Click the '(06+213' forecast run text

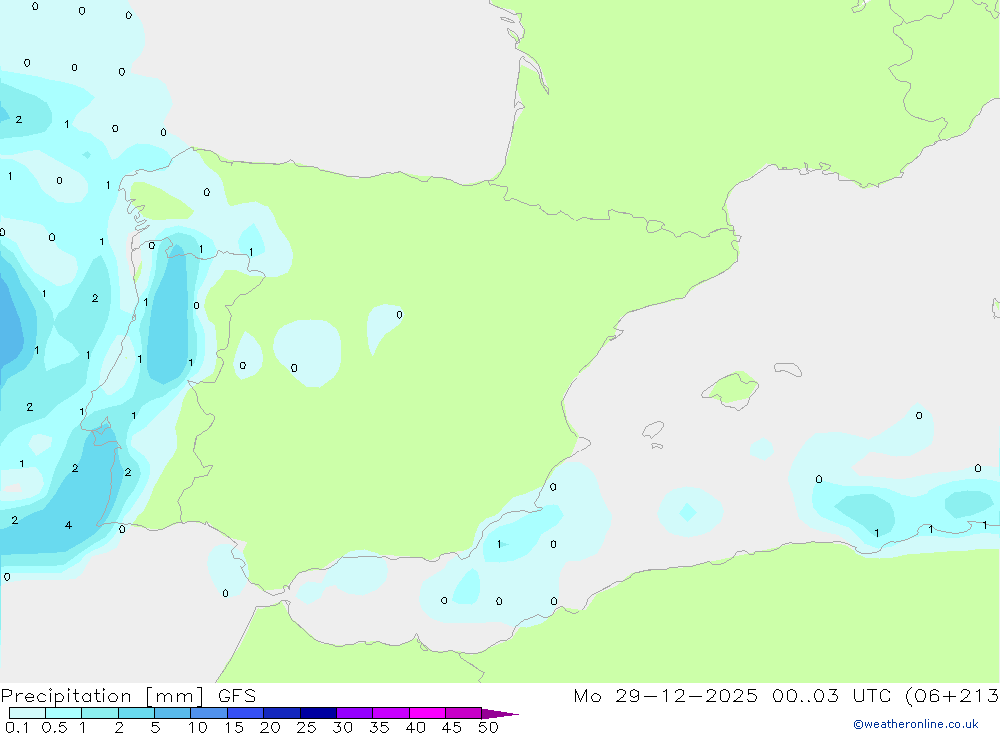click(952, 695)
